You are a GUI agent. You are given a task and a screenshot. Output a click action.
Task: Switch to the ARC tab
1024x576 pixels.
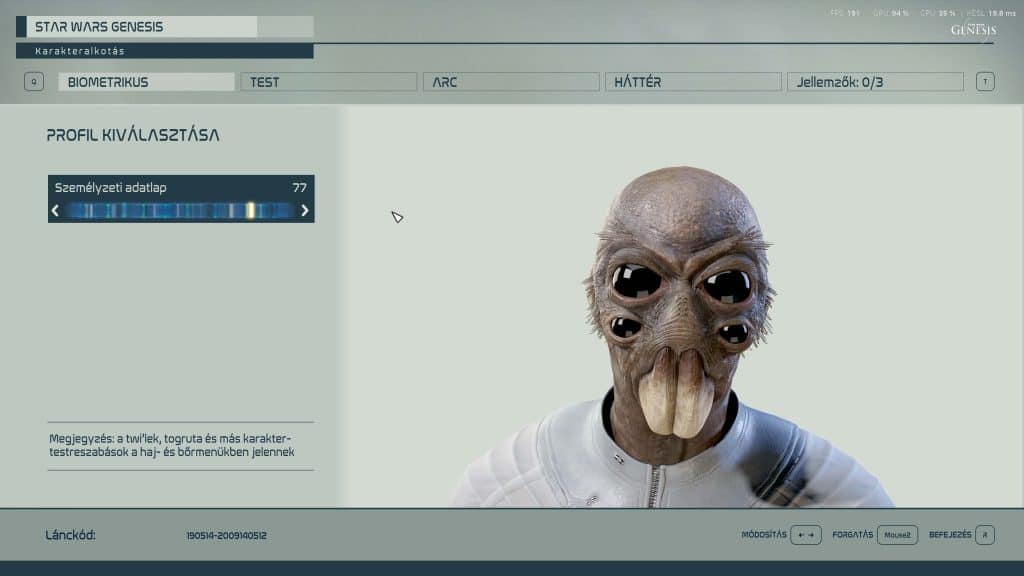click(511, 82)
